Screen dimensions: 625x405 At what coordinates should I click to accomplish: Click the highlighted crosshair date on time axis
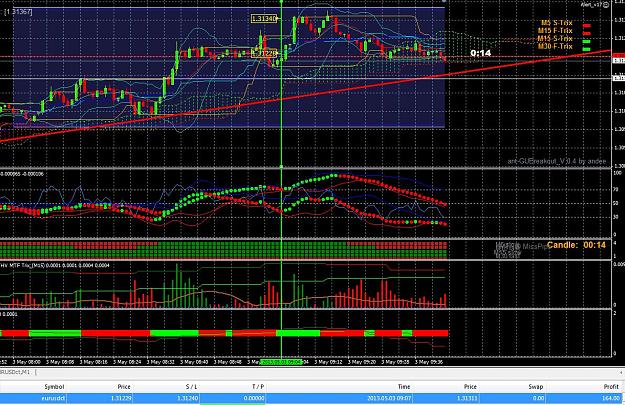[282, 362]
